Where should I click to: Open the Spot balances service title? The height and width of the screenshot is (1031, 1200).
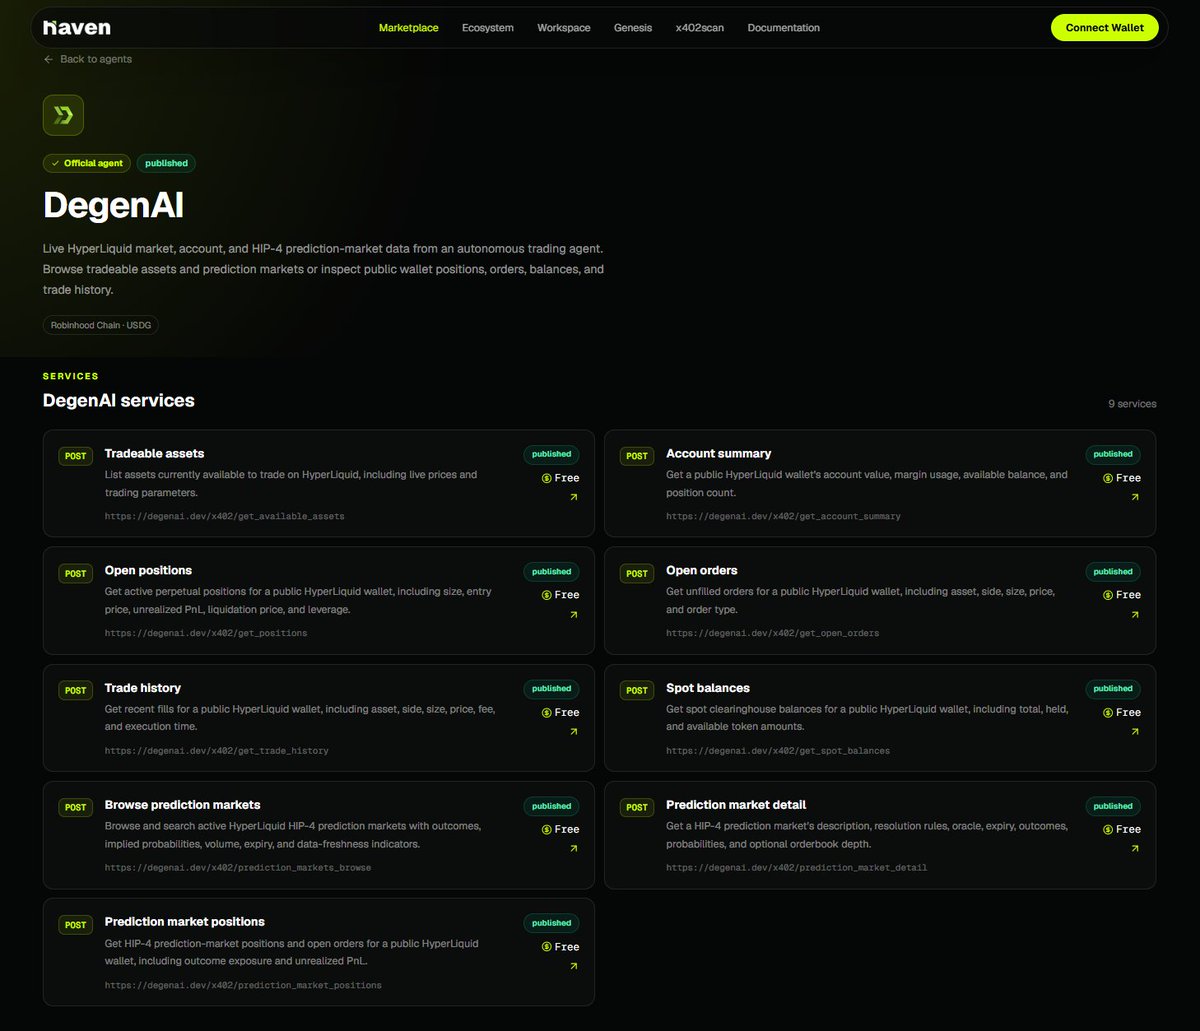tap(708, 688)
